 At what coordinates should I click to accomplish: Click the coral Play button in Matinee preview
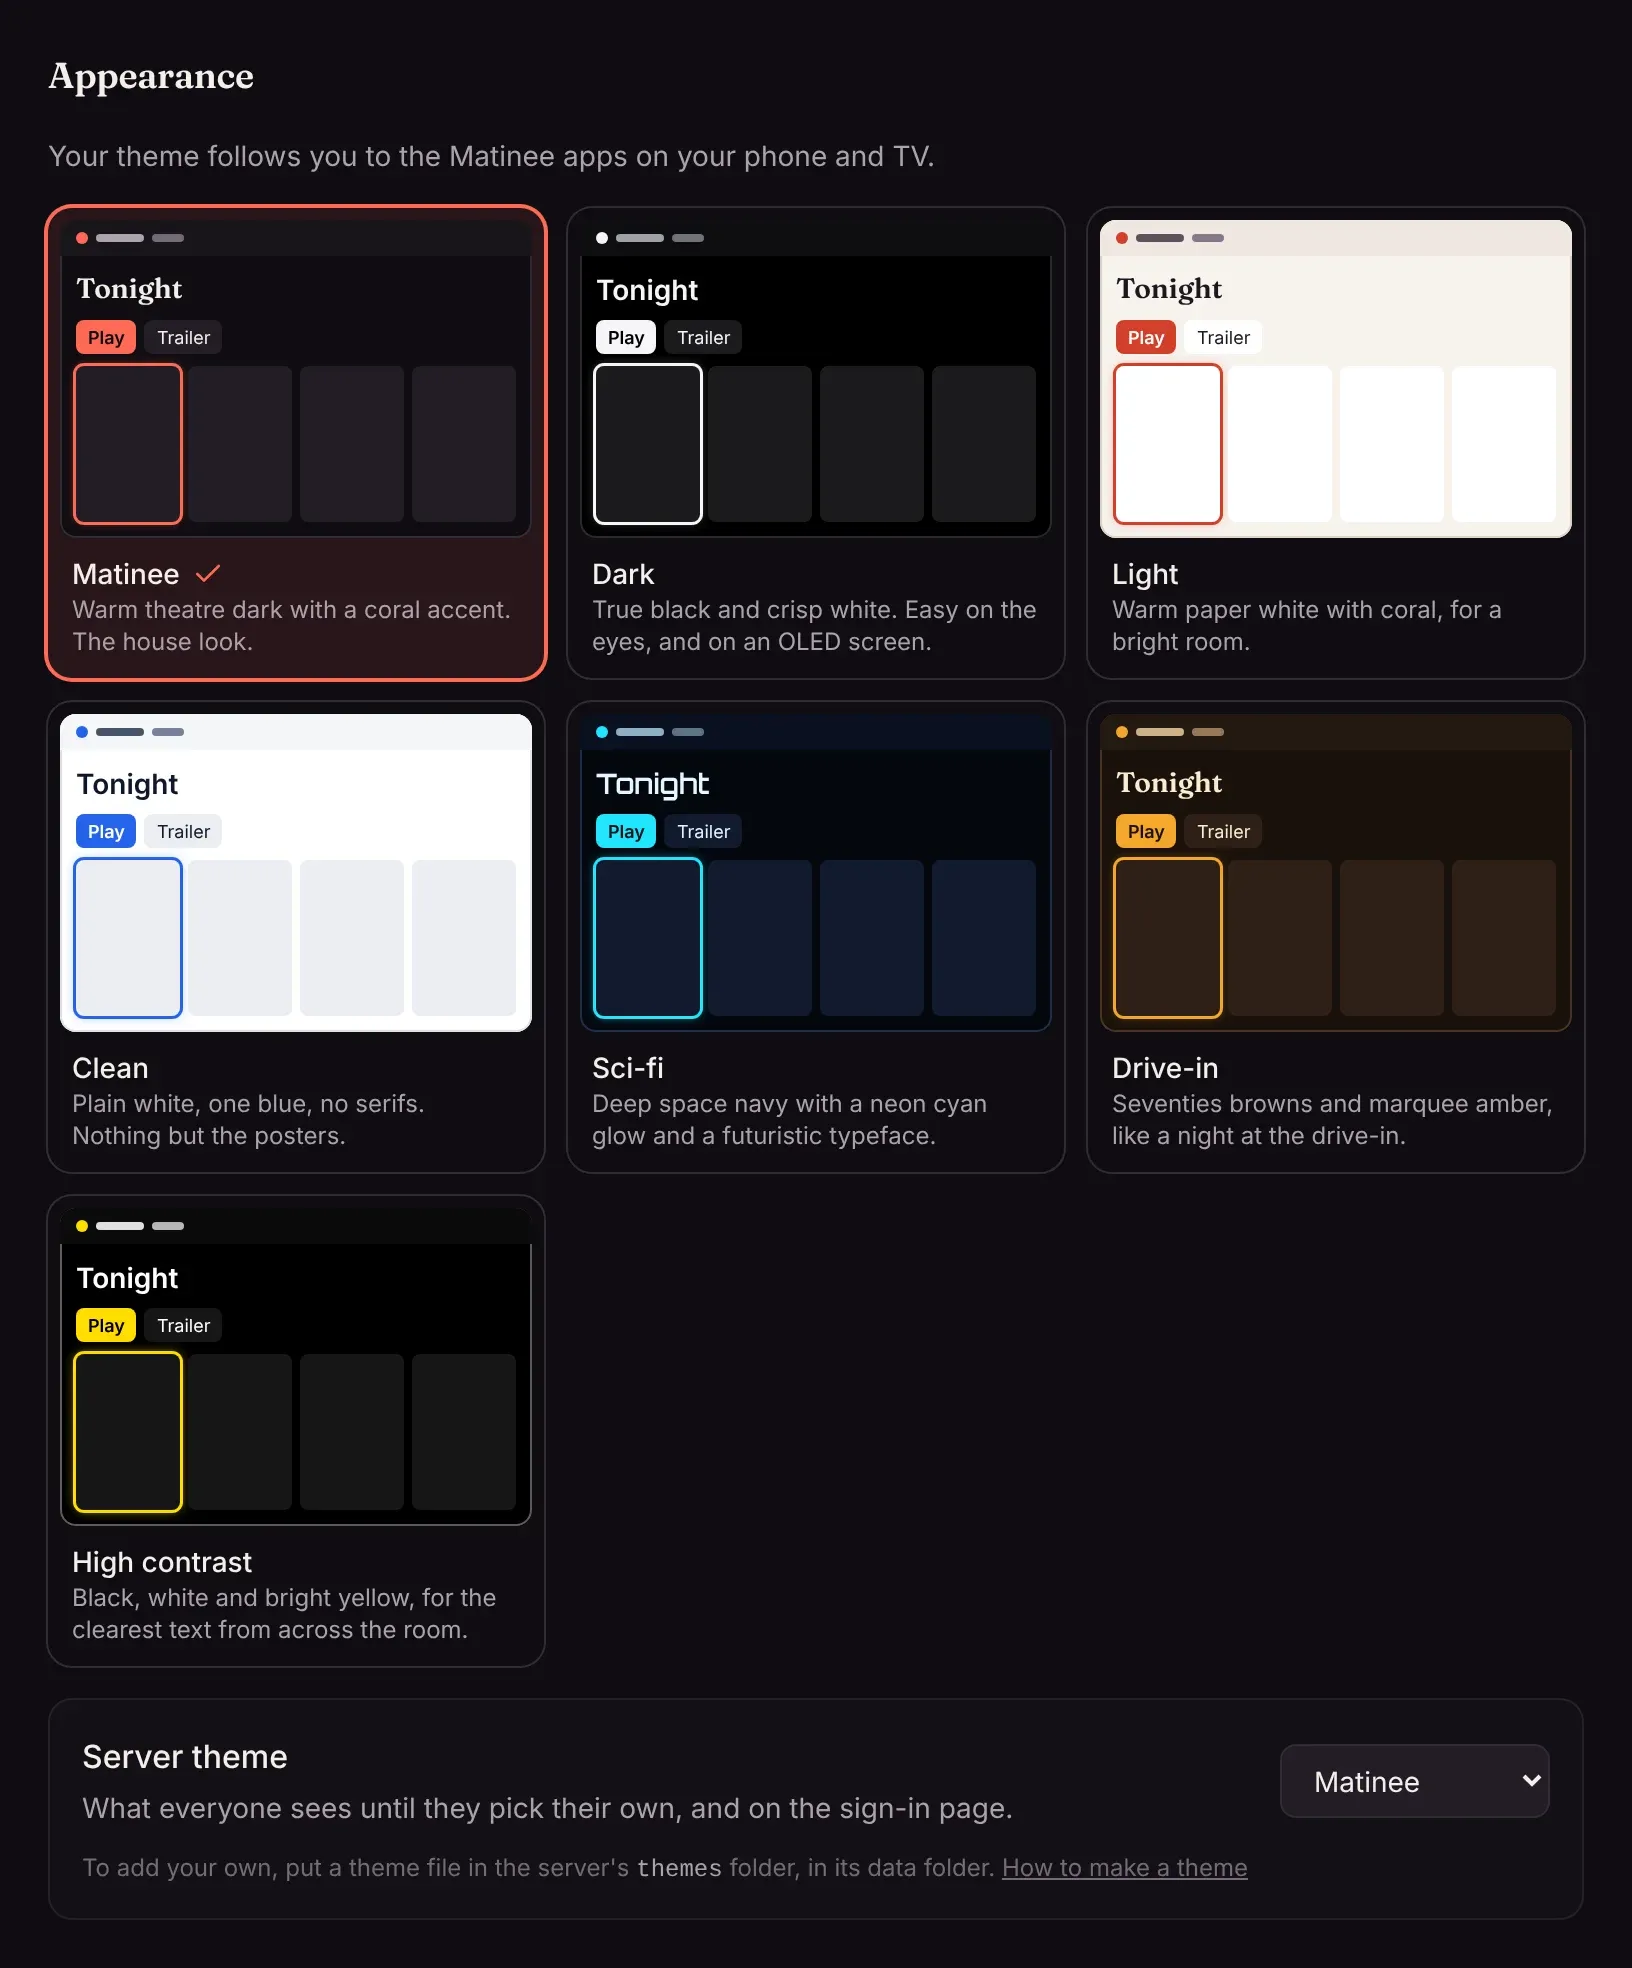coord(106,337)
